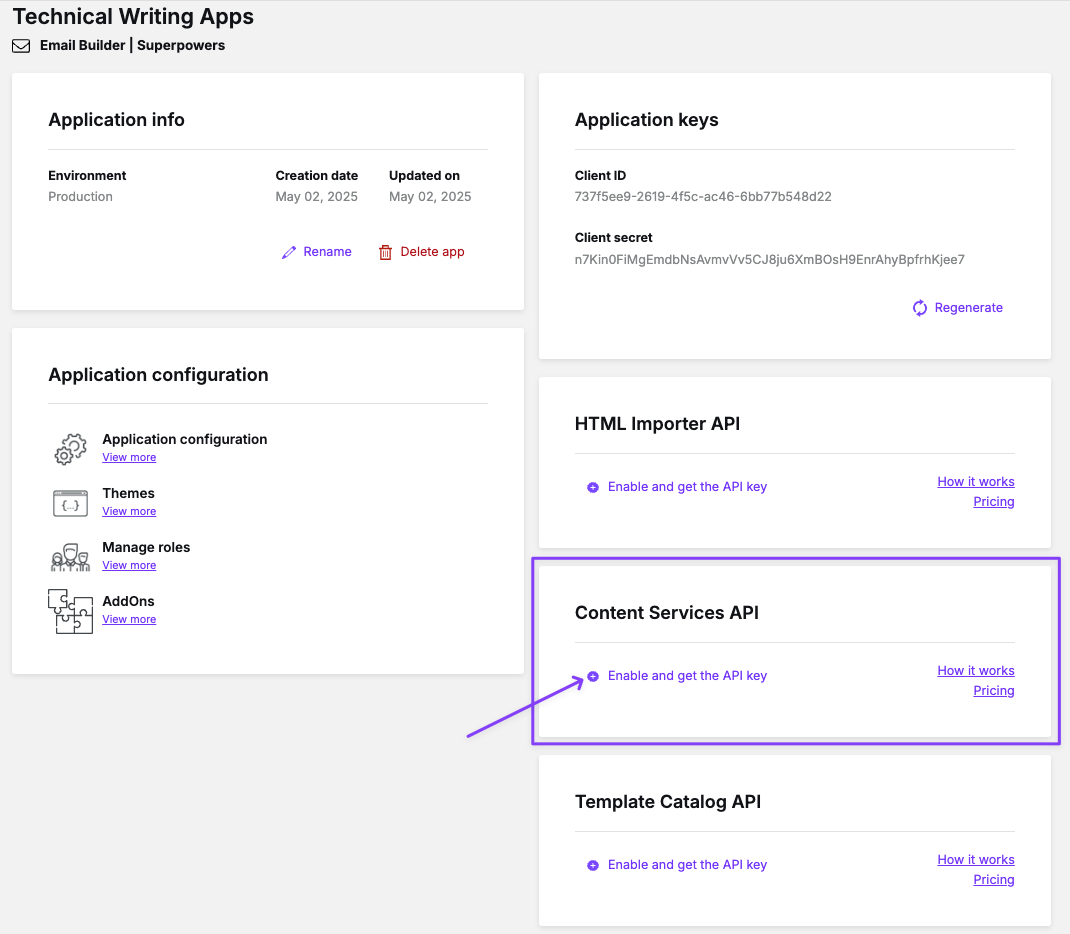The width and height of the screenshot is (1070, 934).
Task: Open How it works for Template Catalog API
Action: tap(975, 860)
